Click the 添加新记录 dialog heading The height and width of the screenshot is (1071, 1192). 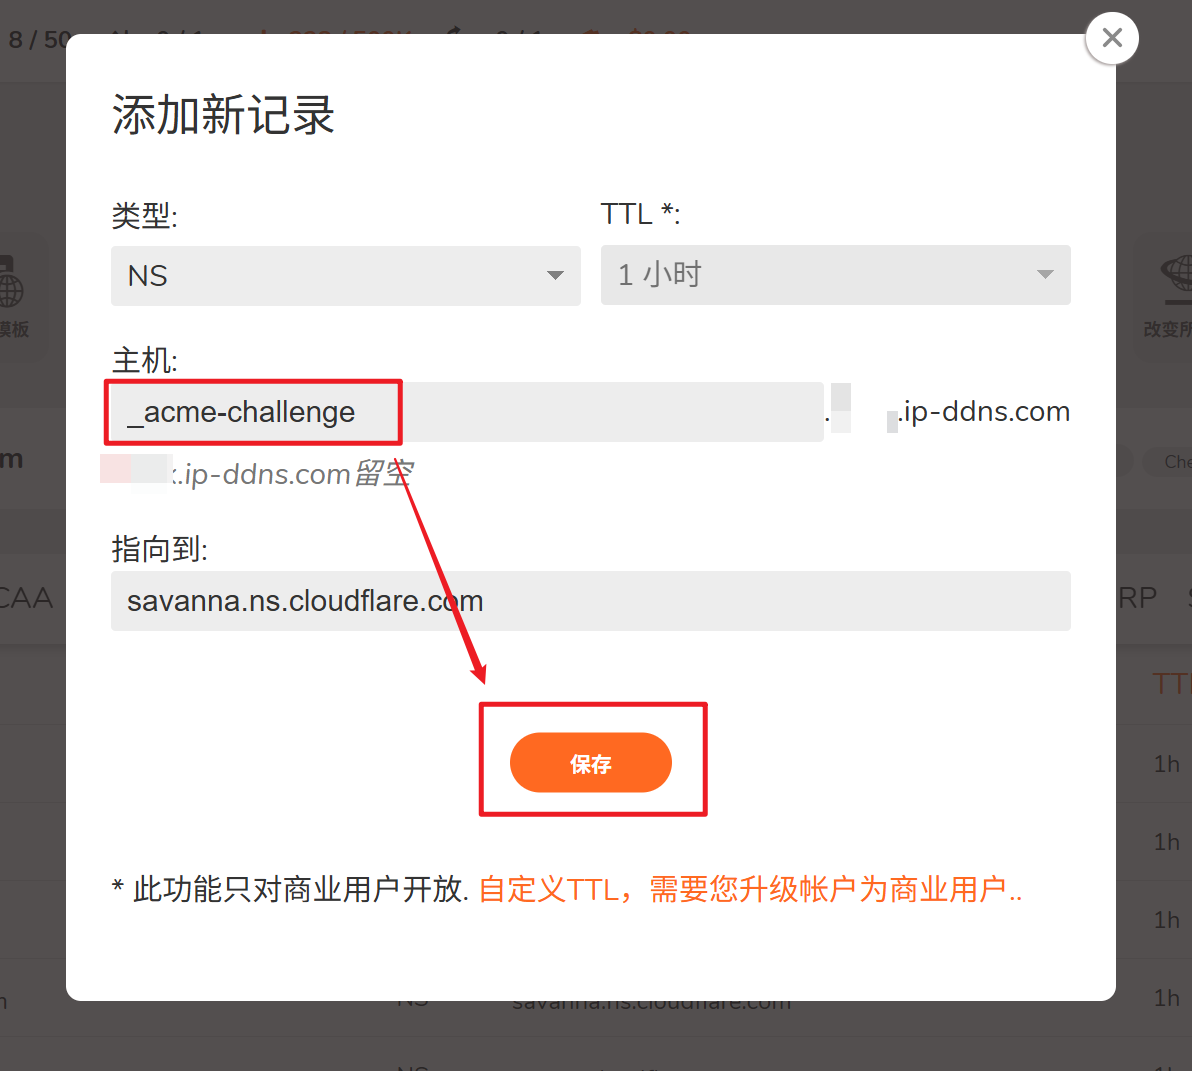point(224,116)
